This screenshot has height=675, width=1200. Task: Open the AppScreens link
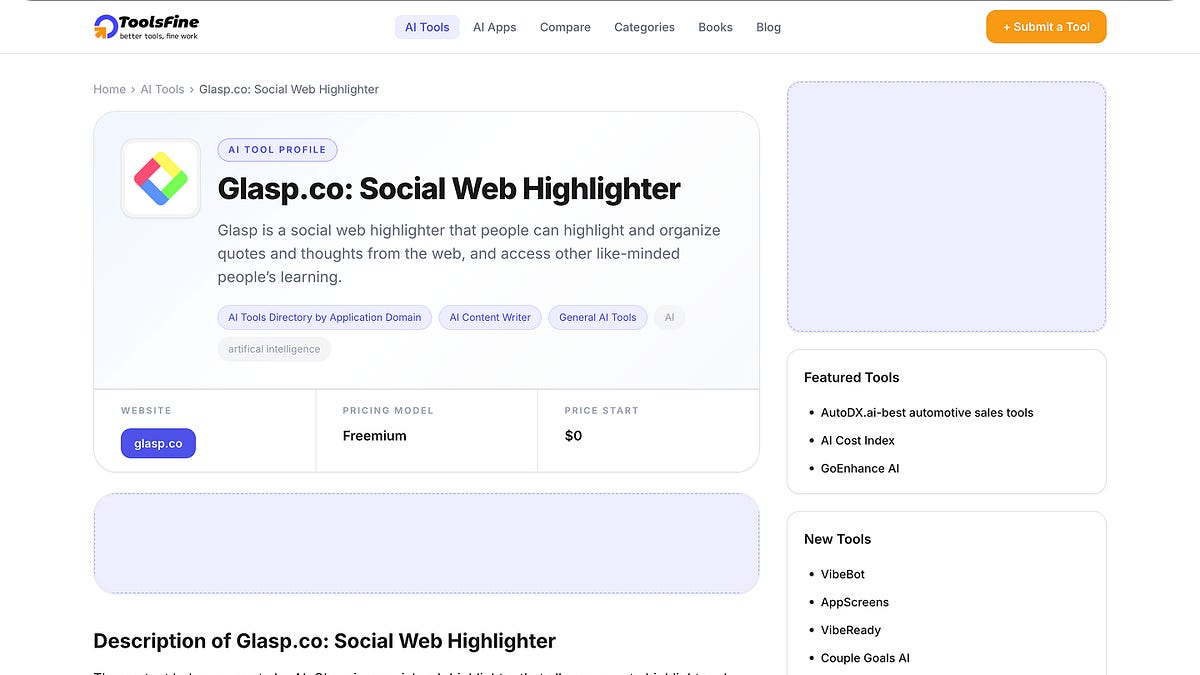tap(855, 602)
